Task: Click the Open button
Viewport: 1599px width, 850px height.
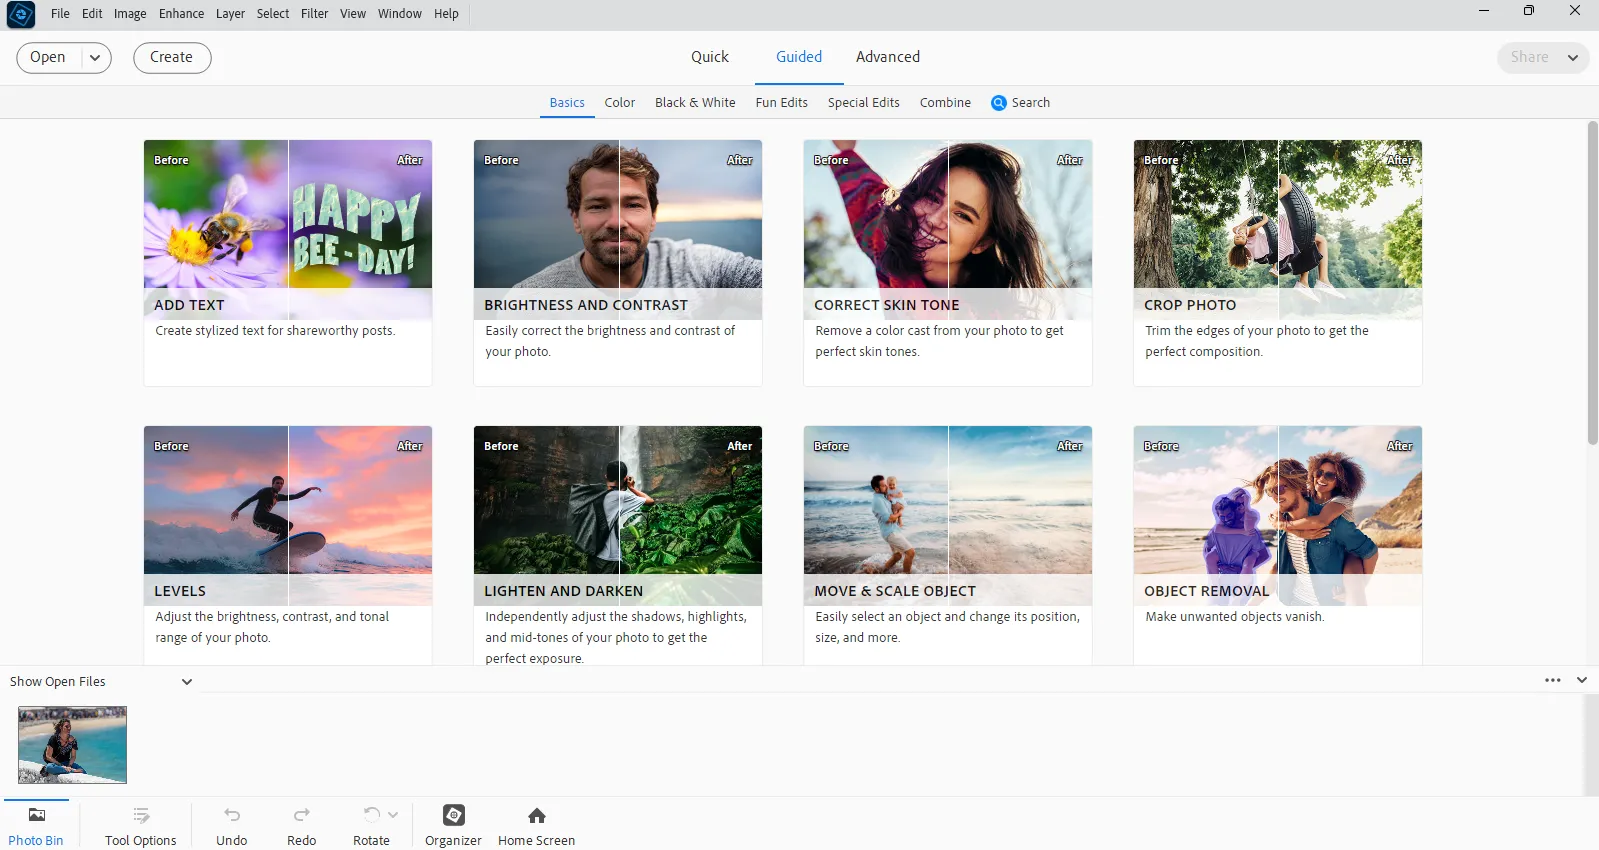Action: click(x=48, y=58)
